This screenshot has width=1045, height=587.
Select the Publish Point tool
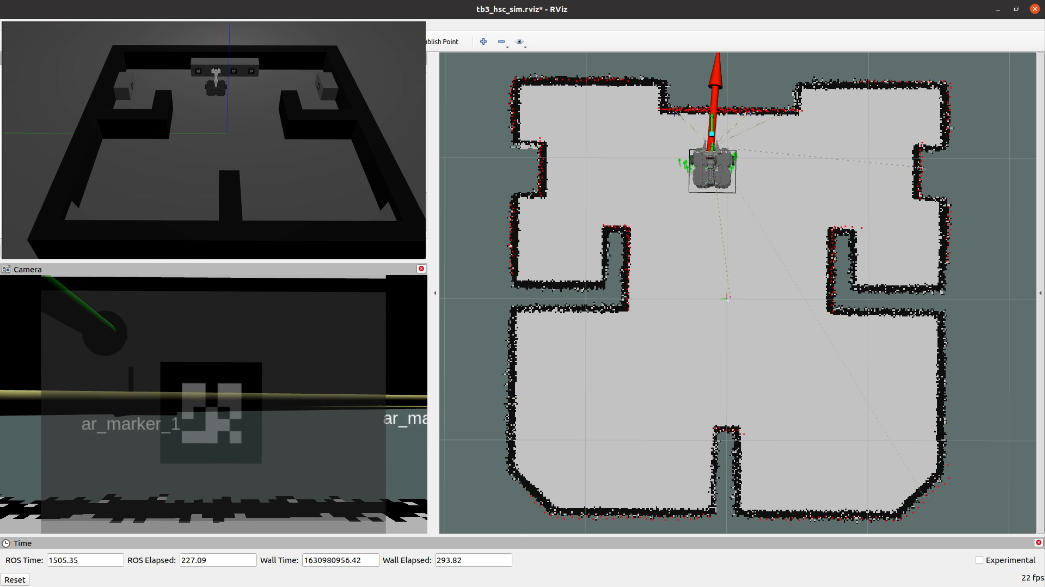tap(441, 42)
